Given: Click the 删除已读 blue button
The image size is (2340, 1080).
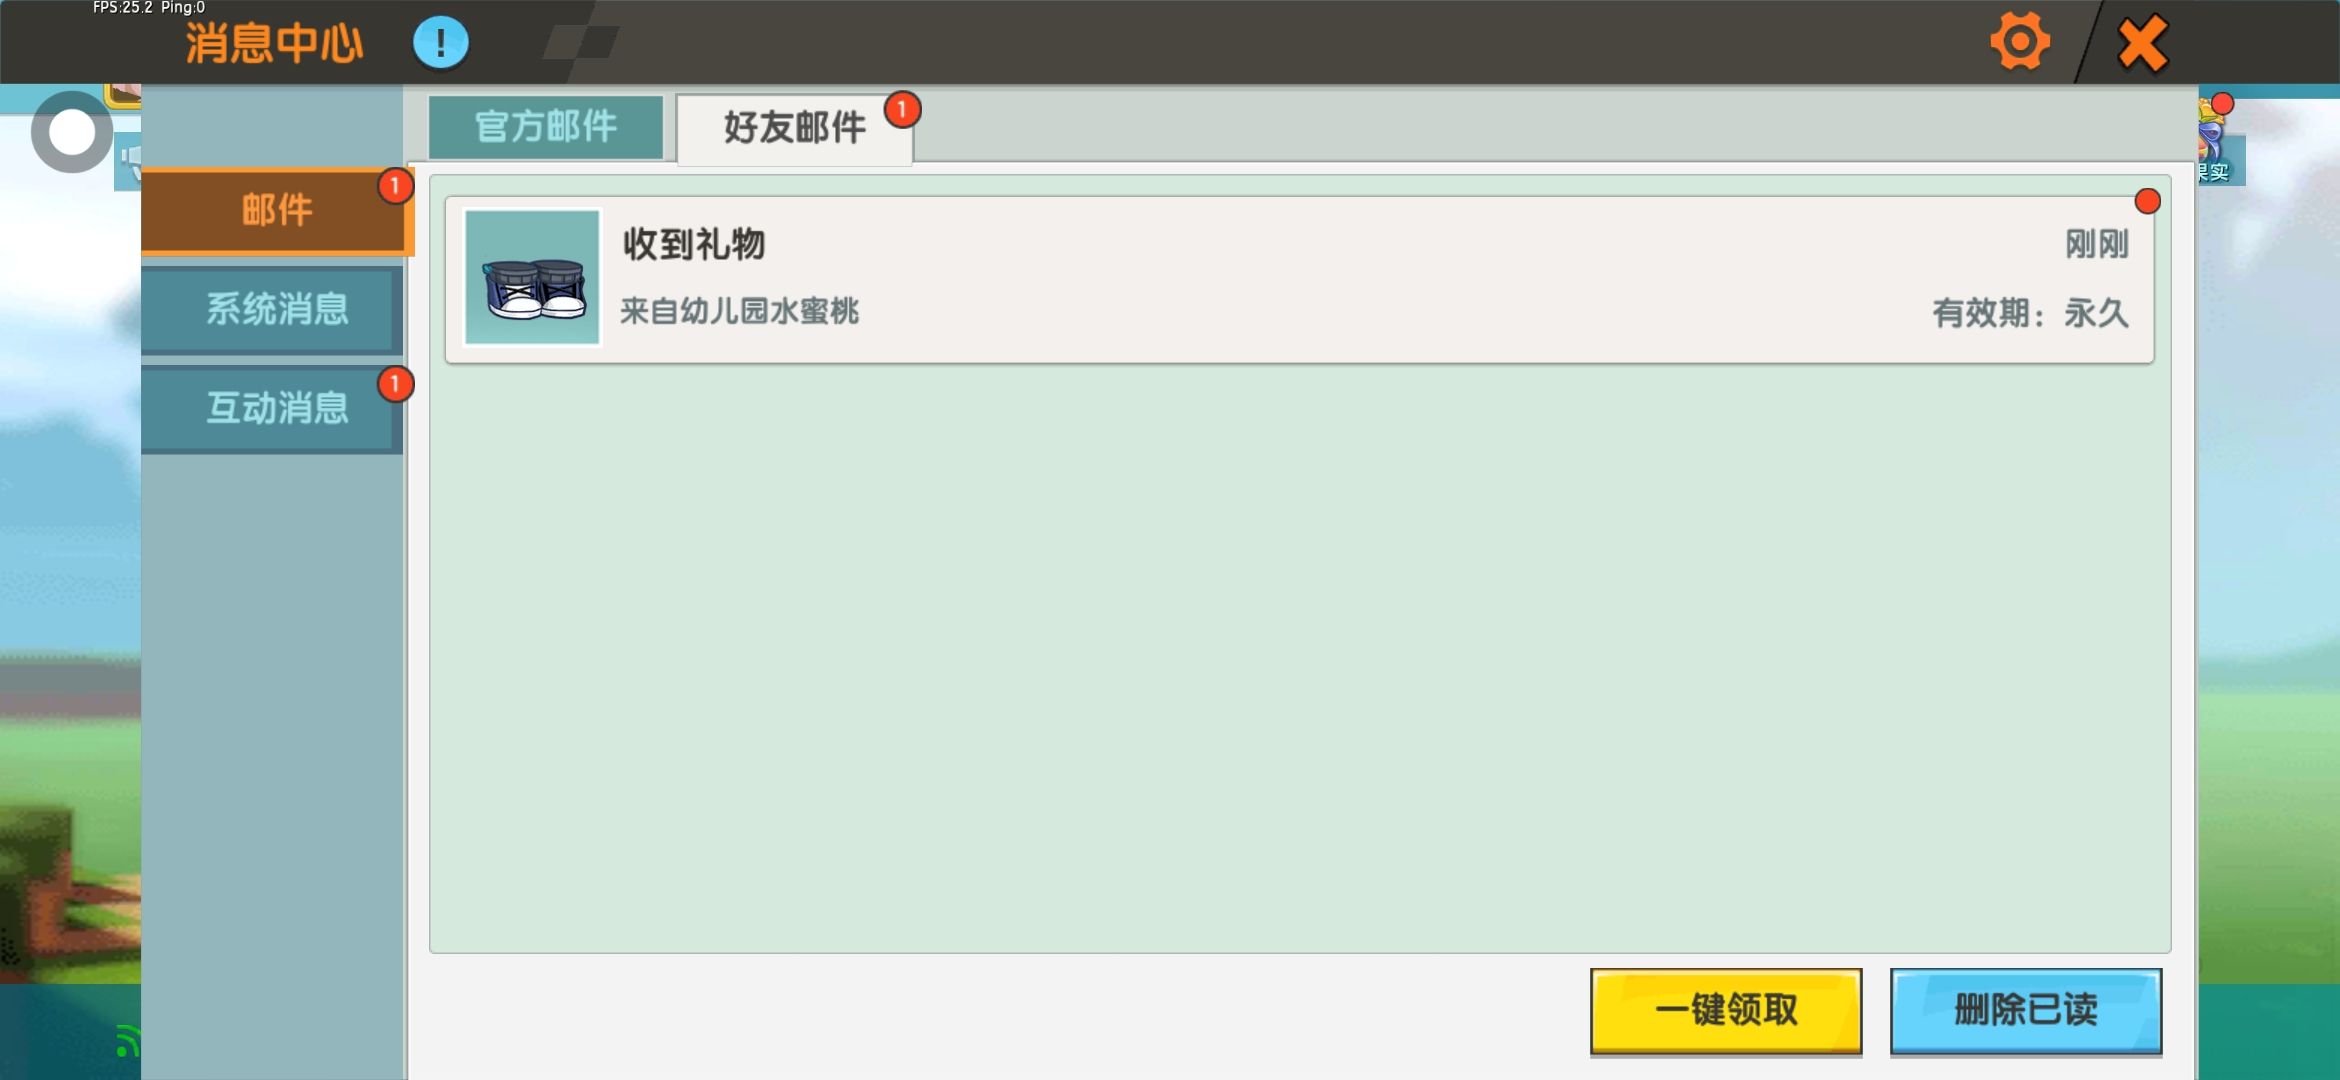Looking at the screenshot, I should point(2026,1010).
